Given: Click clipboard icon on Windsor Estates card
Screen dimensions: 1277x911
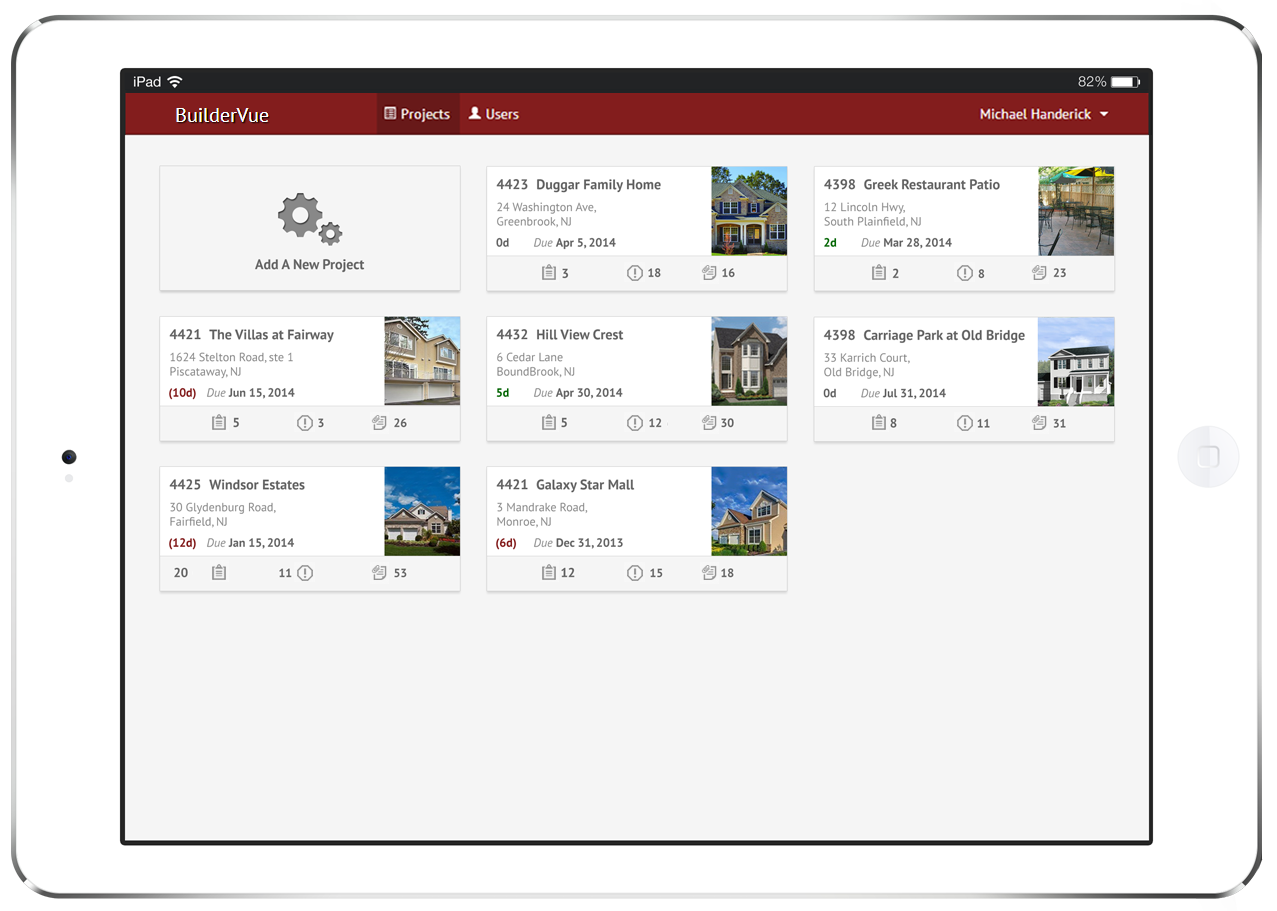Looking at the screenshot, I should coord(219,572).
